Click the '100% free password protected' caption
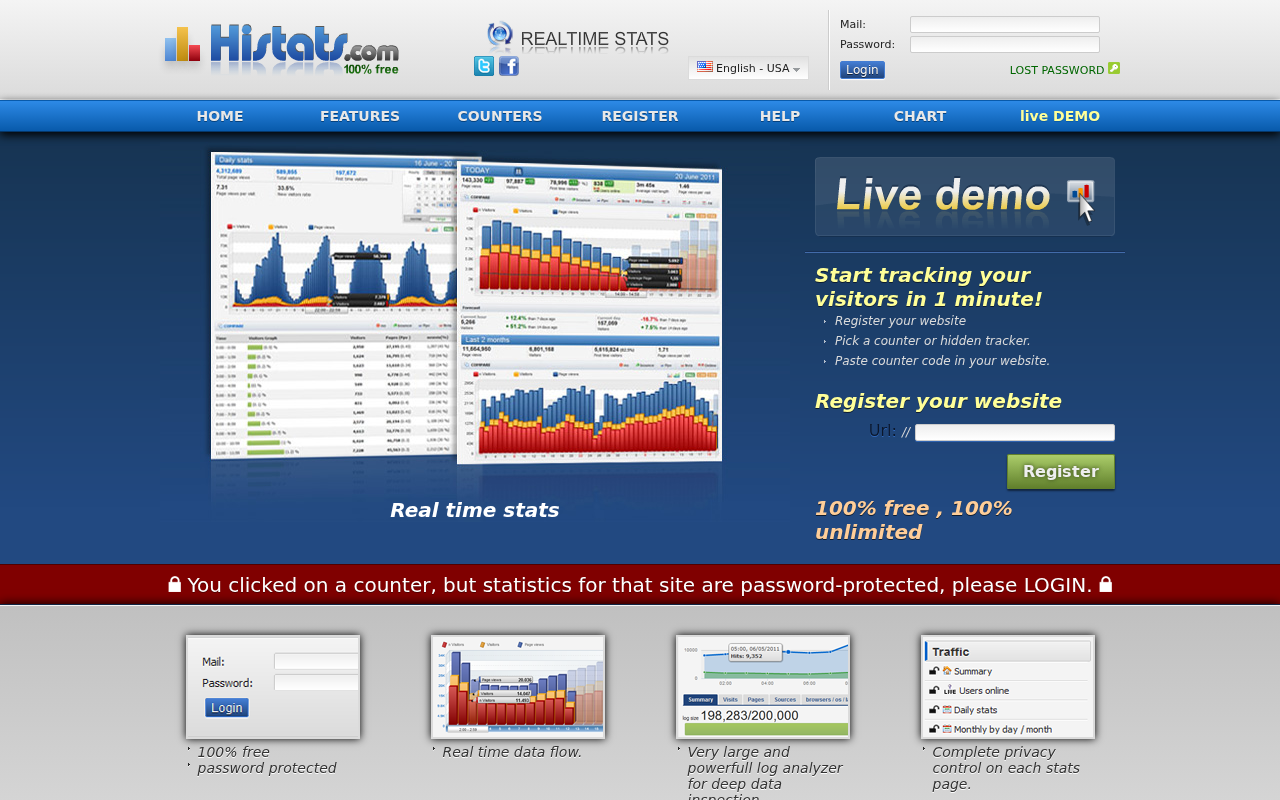The height and width of the screenshot is (800, 1280). pyautogui.click(x=267, y=760)
